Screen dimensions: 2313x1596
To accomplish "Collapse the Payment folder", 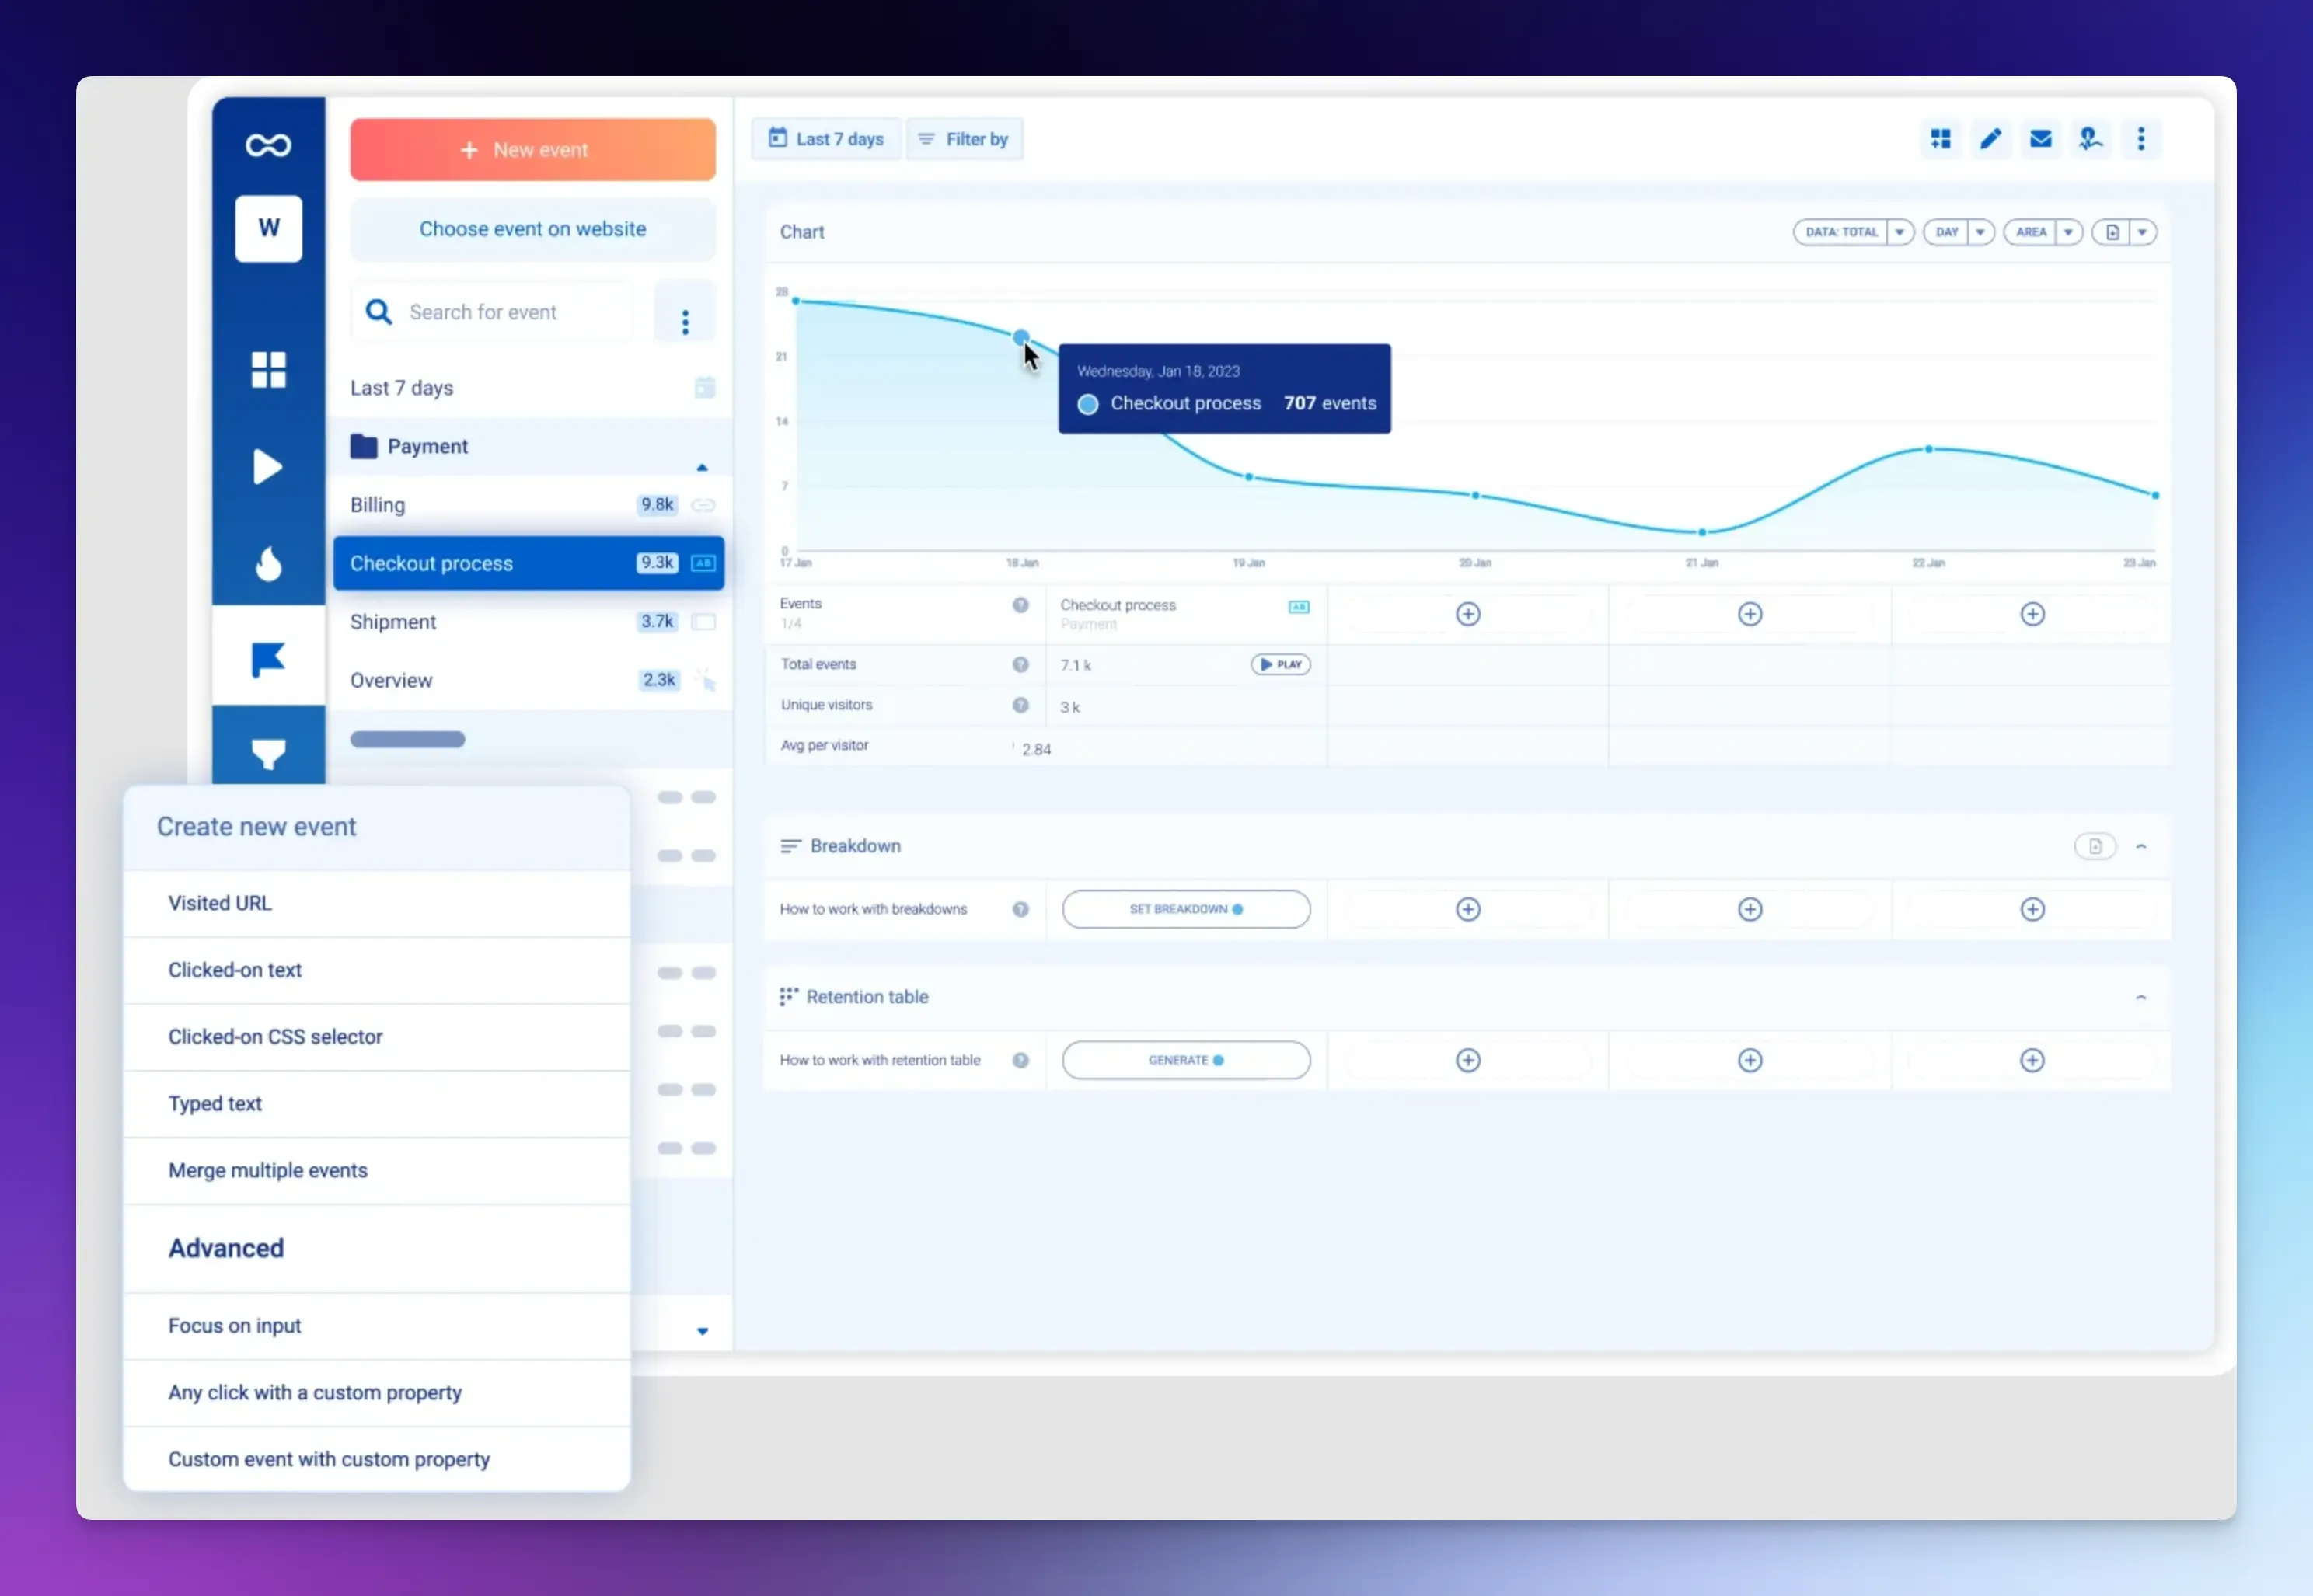I will click(x=702, y=467).
